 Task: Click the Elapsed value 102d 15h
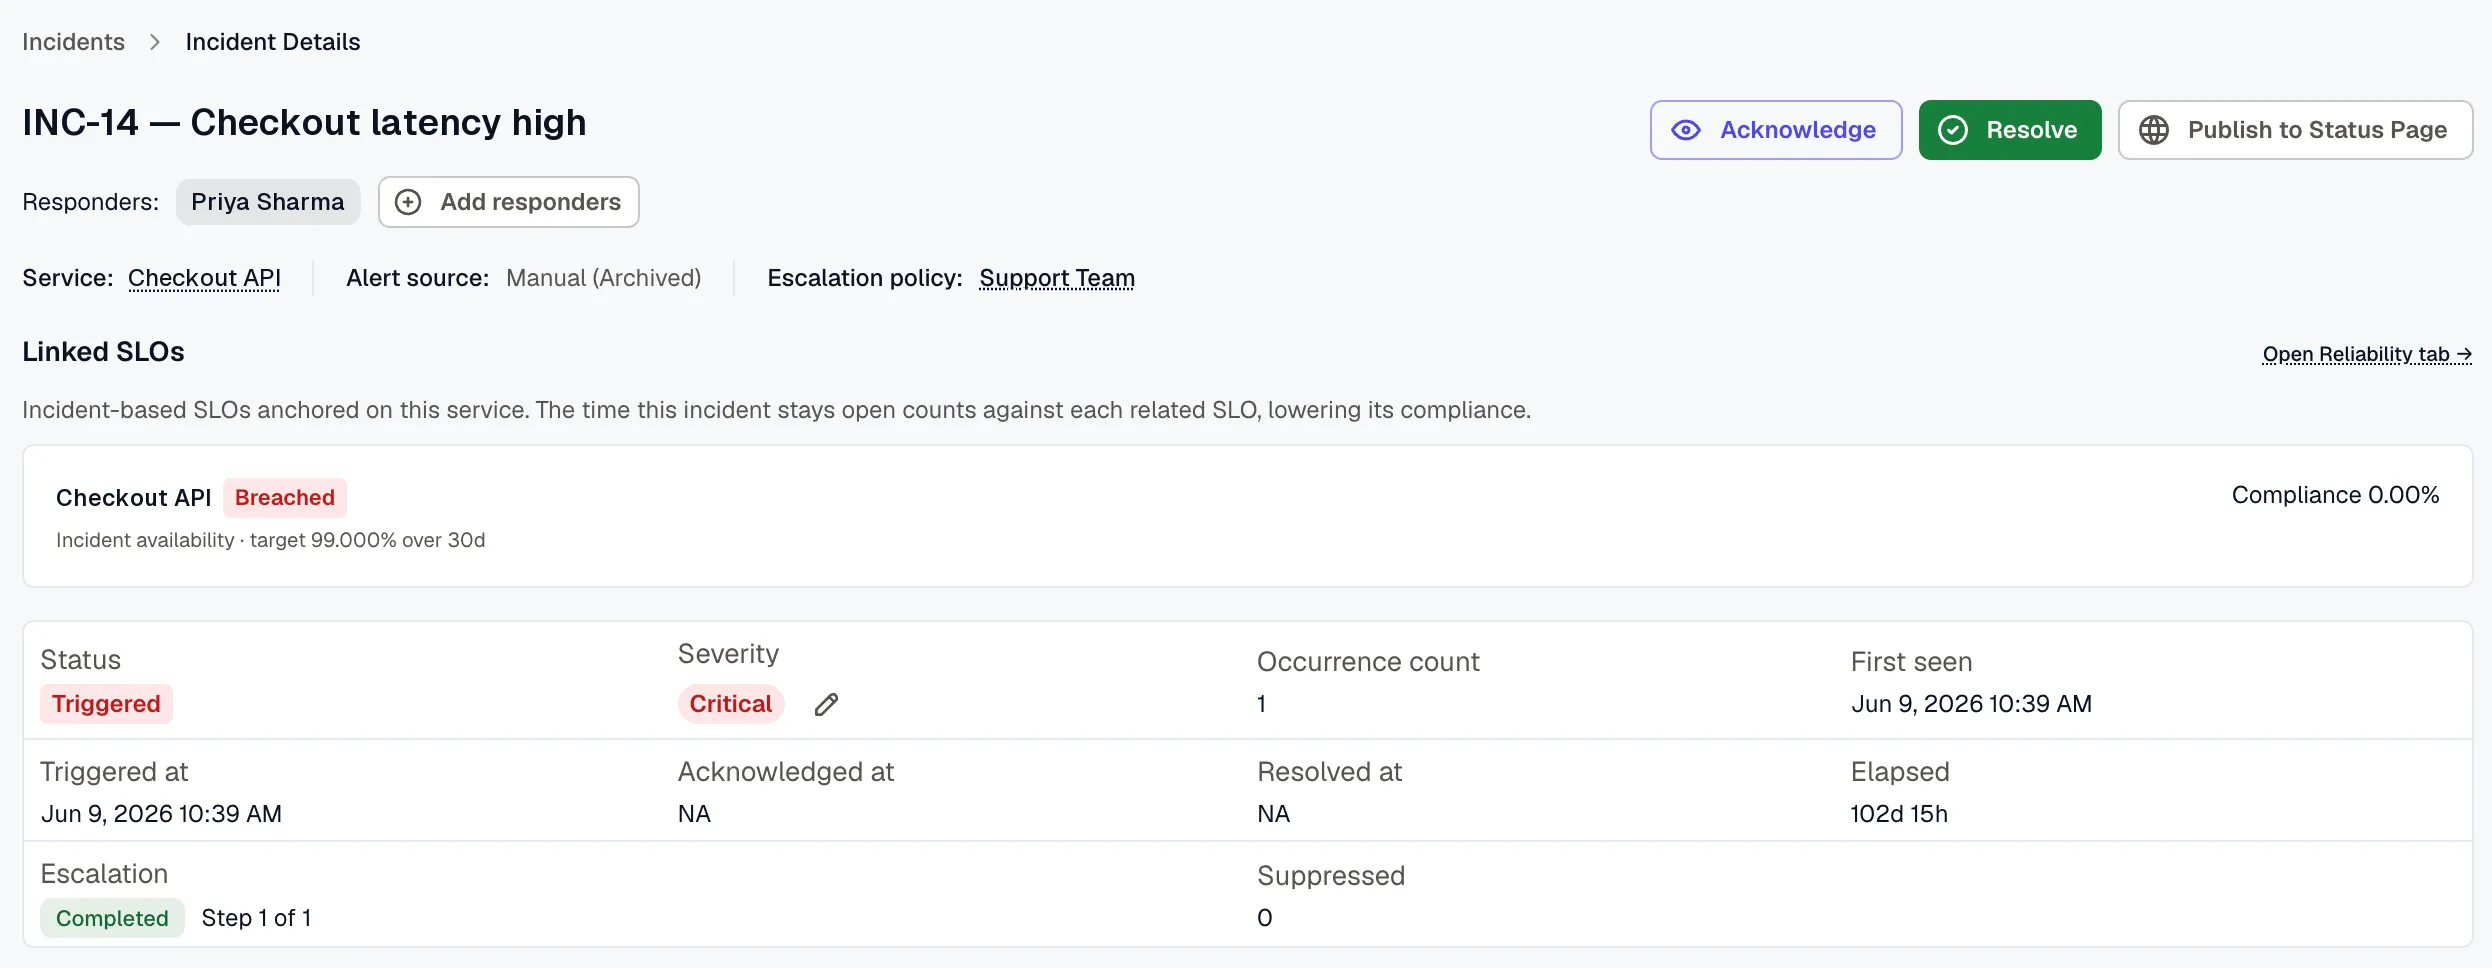1899,814
